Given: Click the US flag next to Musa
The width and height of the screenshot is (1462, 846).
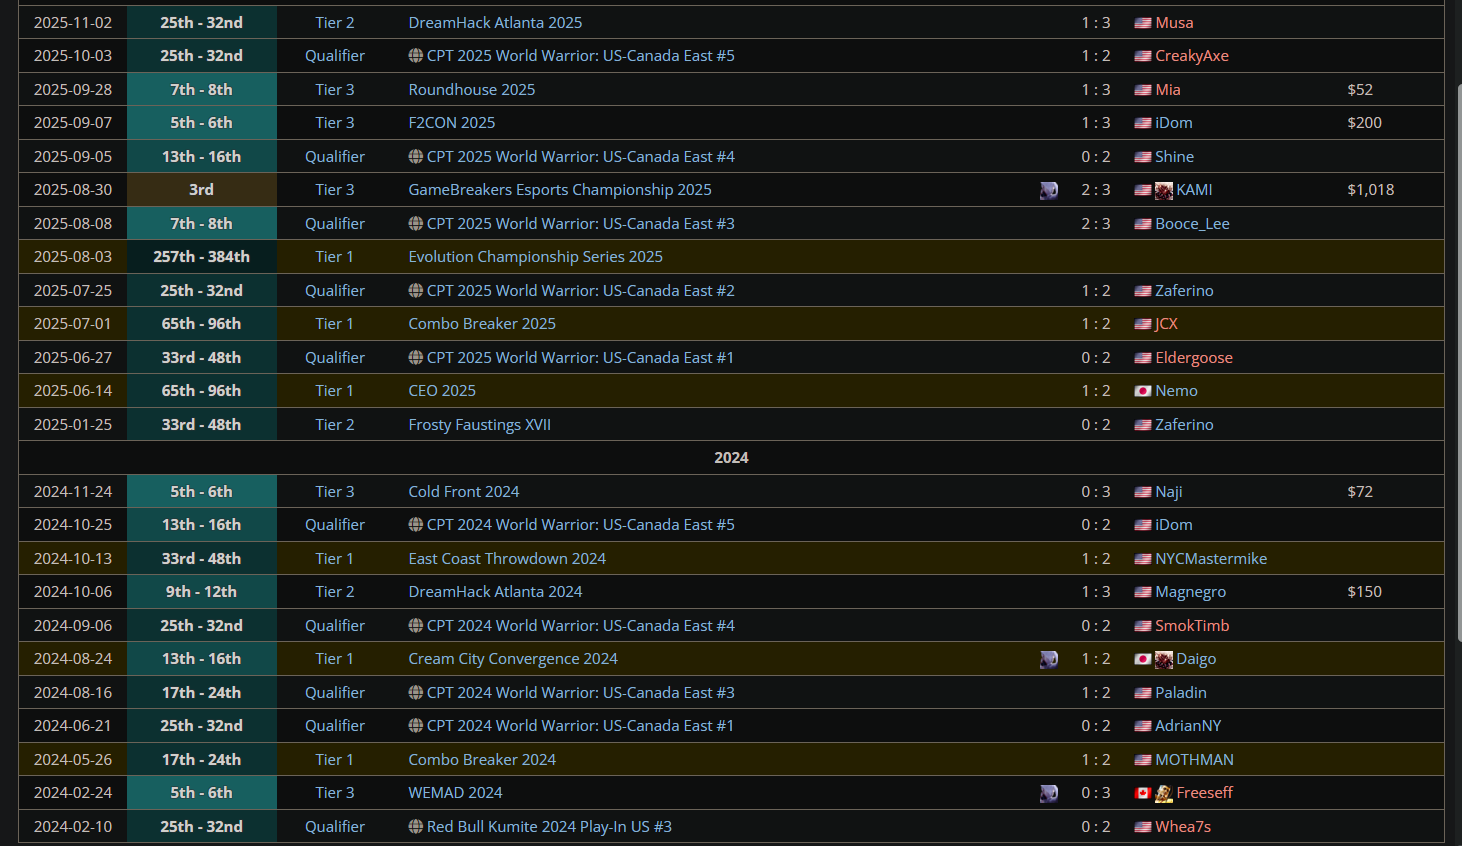Looking at the screenshot, I should 1143,22.
